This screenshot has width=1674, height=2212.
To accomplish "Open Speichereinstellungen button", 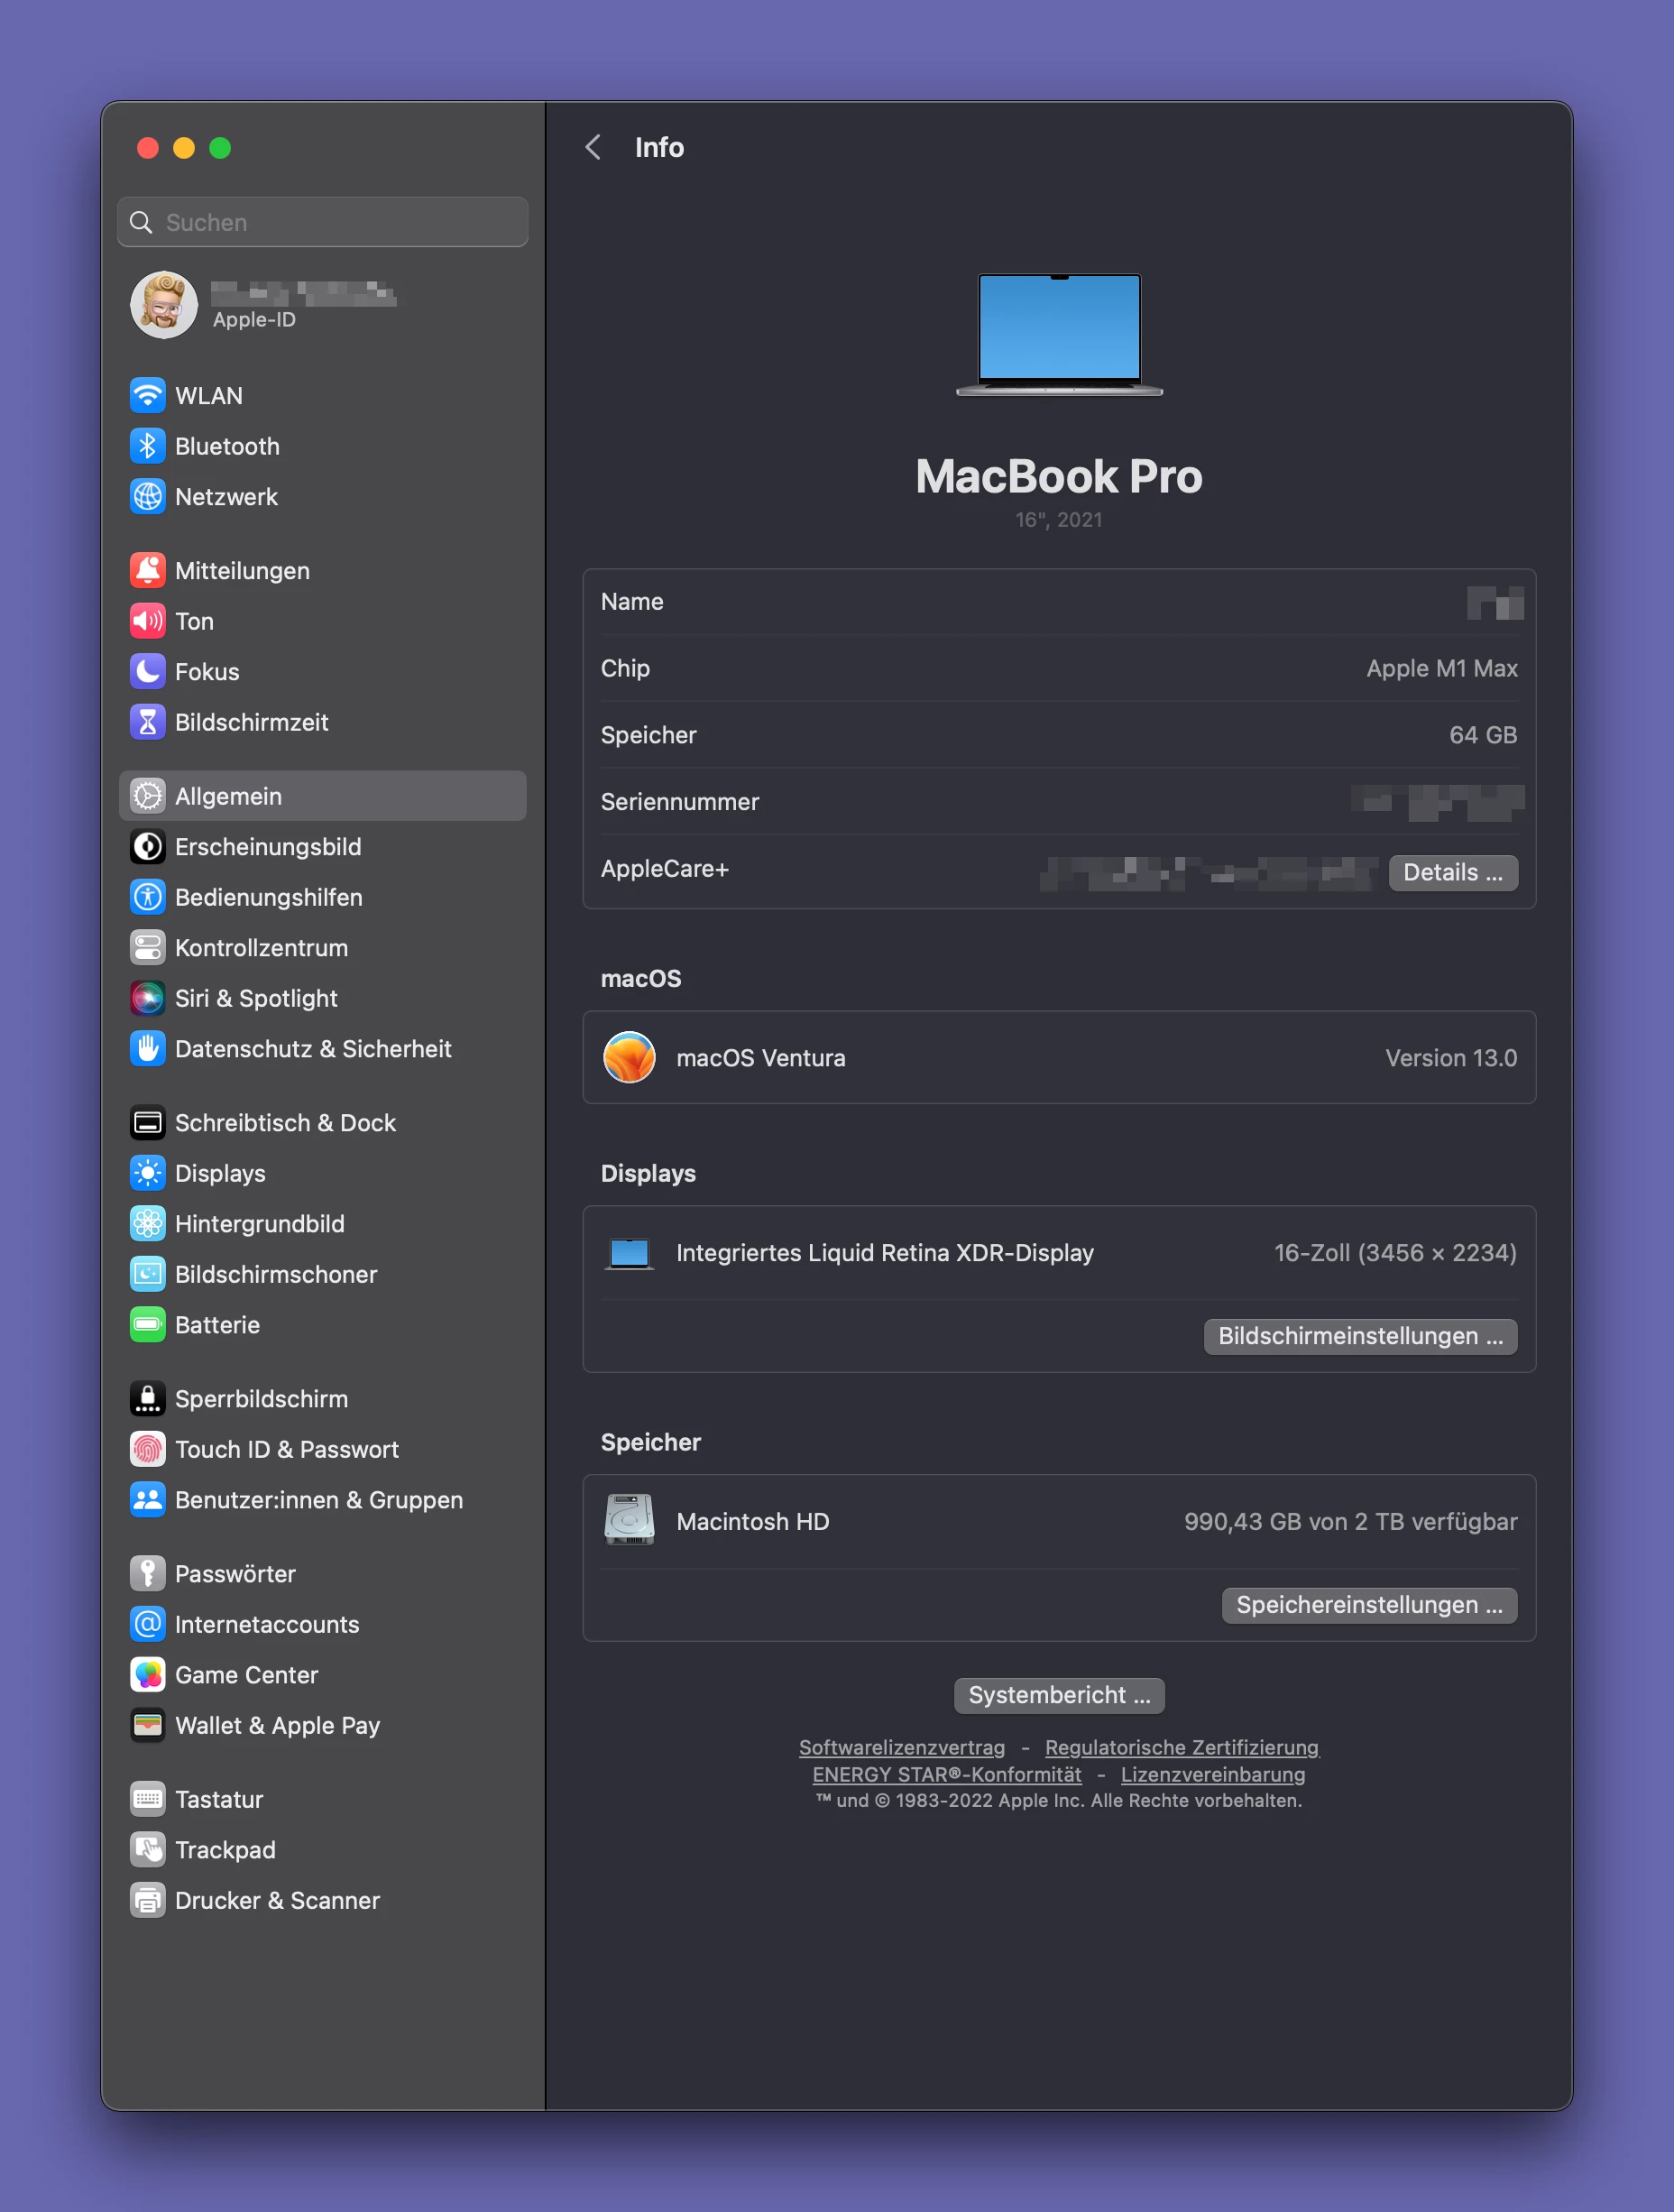I will [1369, 1605].
